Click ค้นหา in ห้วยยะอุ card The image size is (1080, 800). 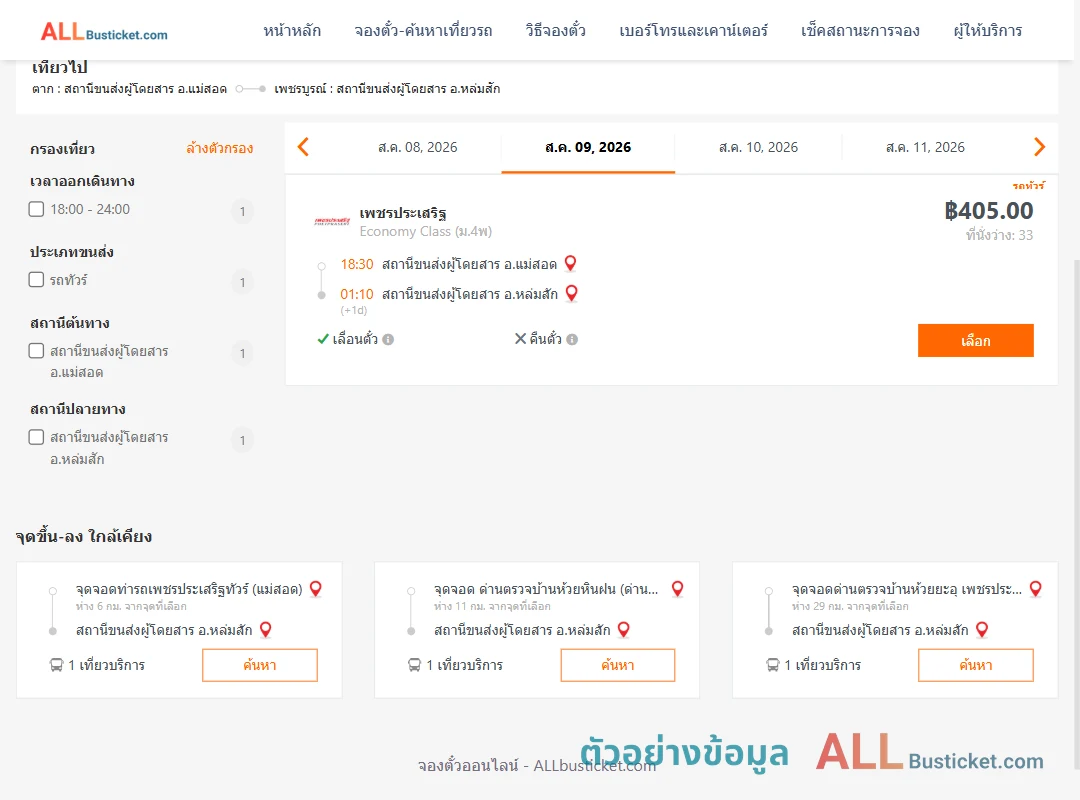(975, 665)
